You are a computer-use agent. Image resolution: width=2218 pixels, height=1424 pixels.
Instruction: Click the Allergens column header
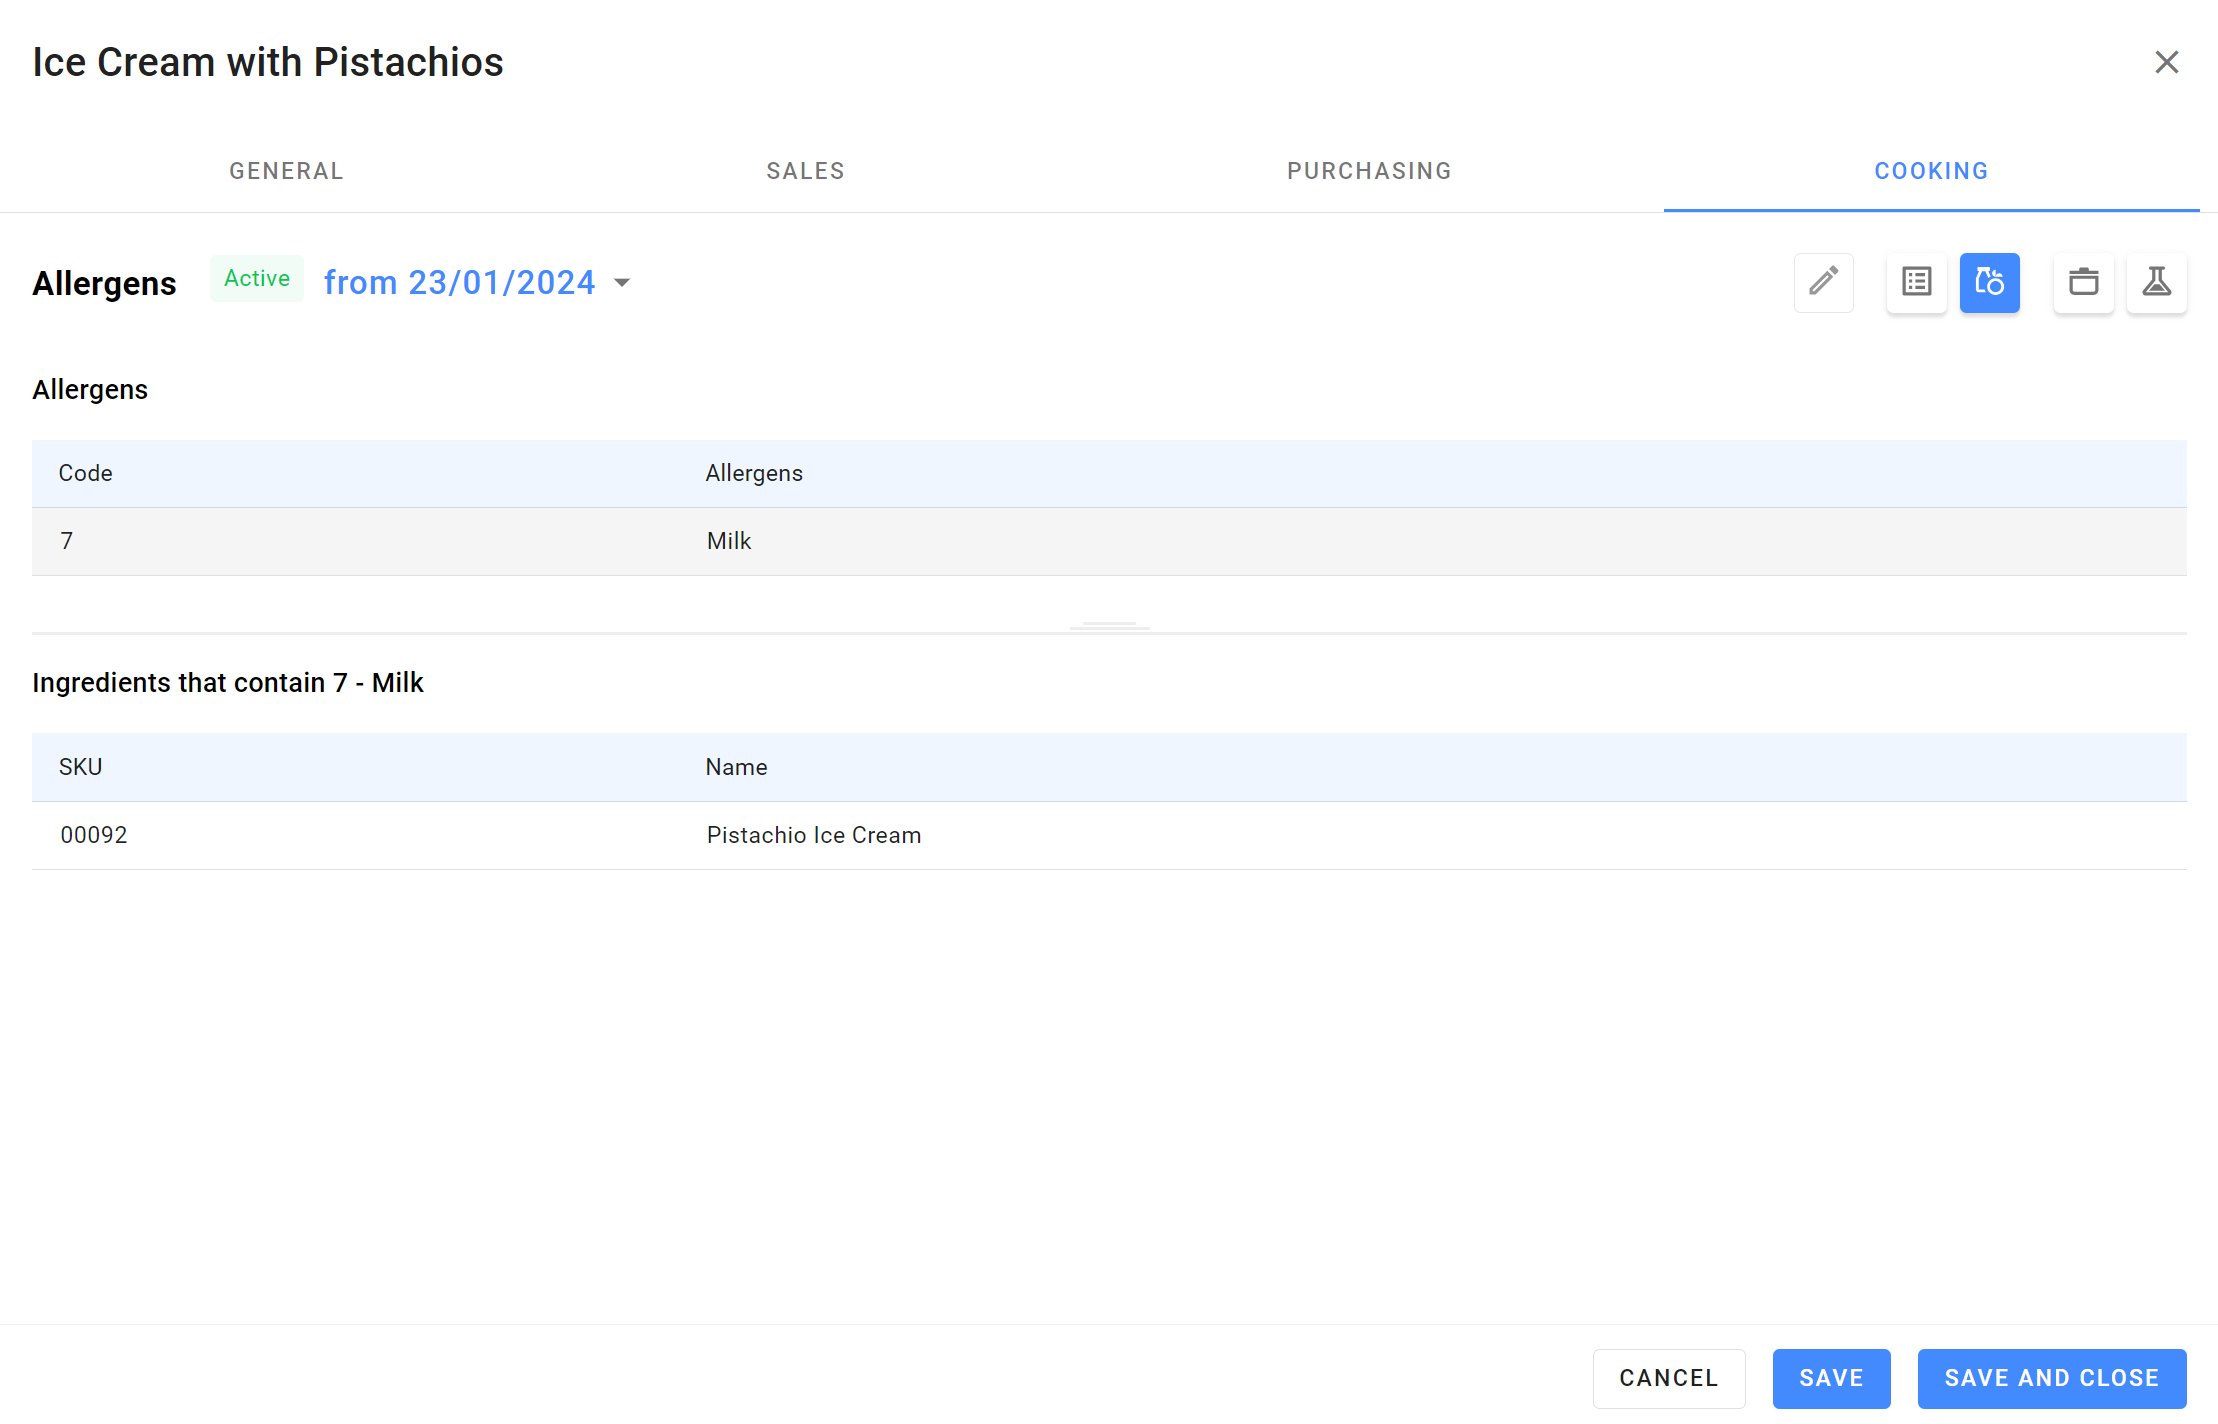pyautogui.click(x=754, y=473)
